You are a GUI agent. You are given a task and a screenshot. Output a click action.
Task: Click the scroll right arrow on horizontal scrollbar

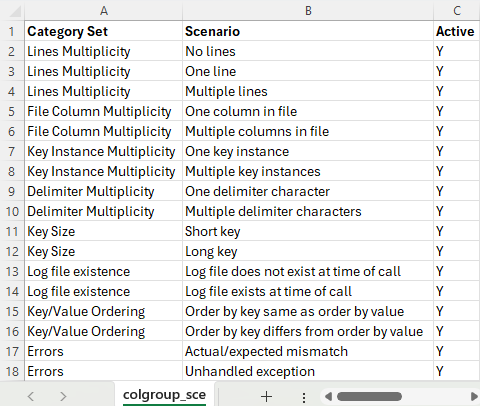474,396
